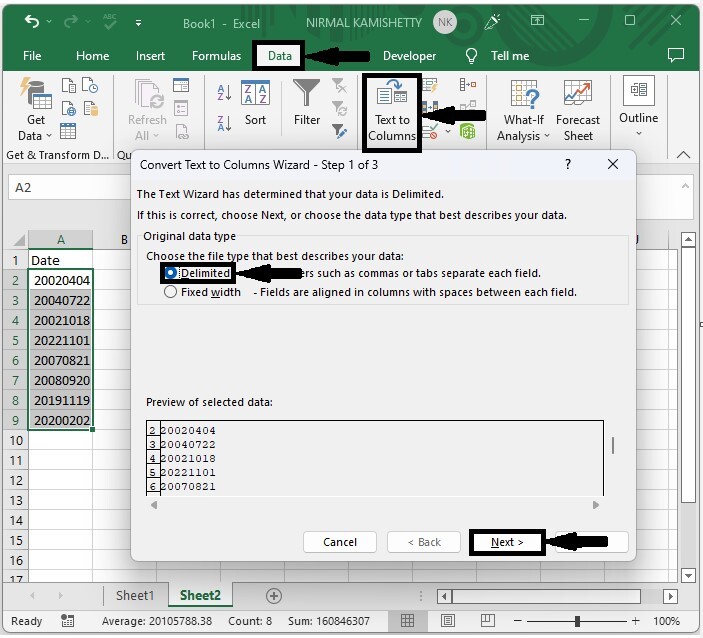Image resolution: width=703 pixels, height=638 pixels.
Task: Toggle the Filter funnel icon
Action: (307, 92)
